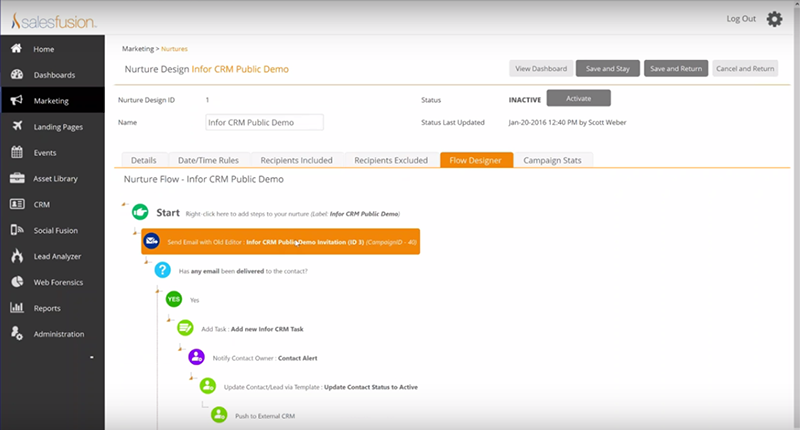Screen dimensions: 800x430
Task: Click the settings gear icon
Action: 774,19
